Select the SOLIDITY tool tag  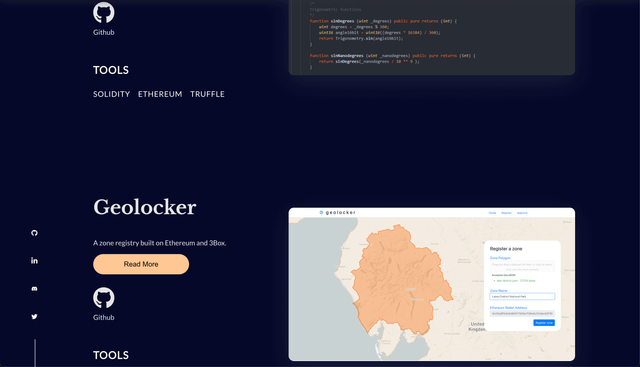coord(111,94)
